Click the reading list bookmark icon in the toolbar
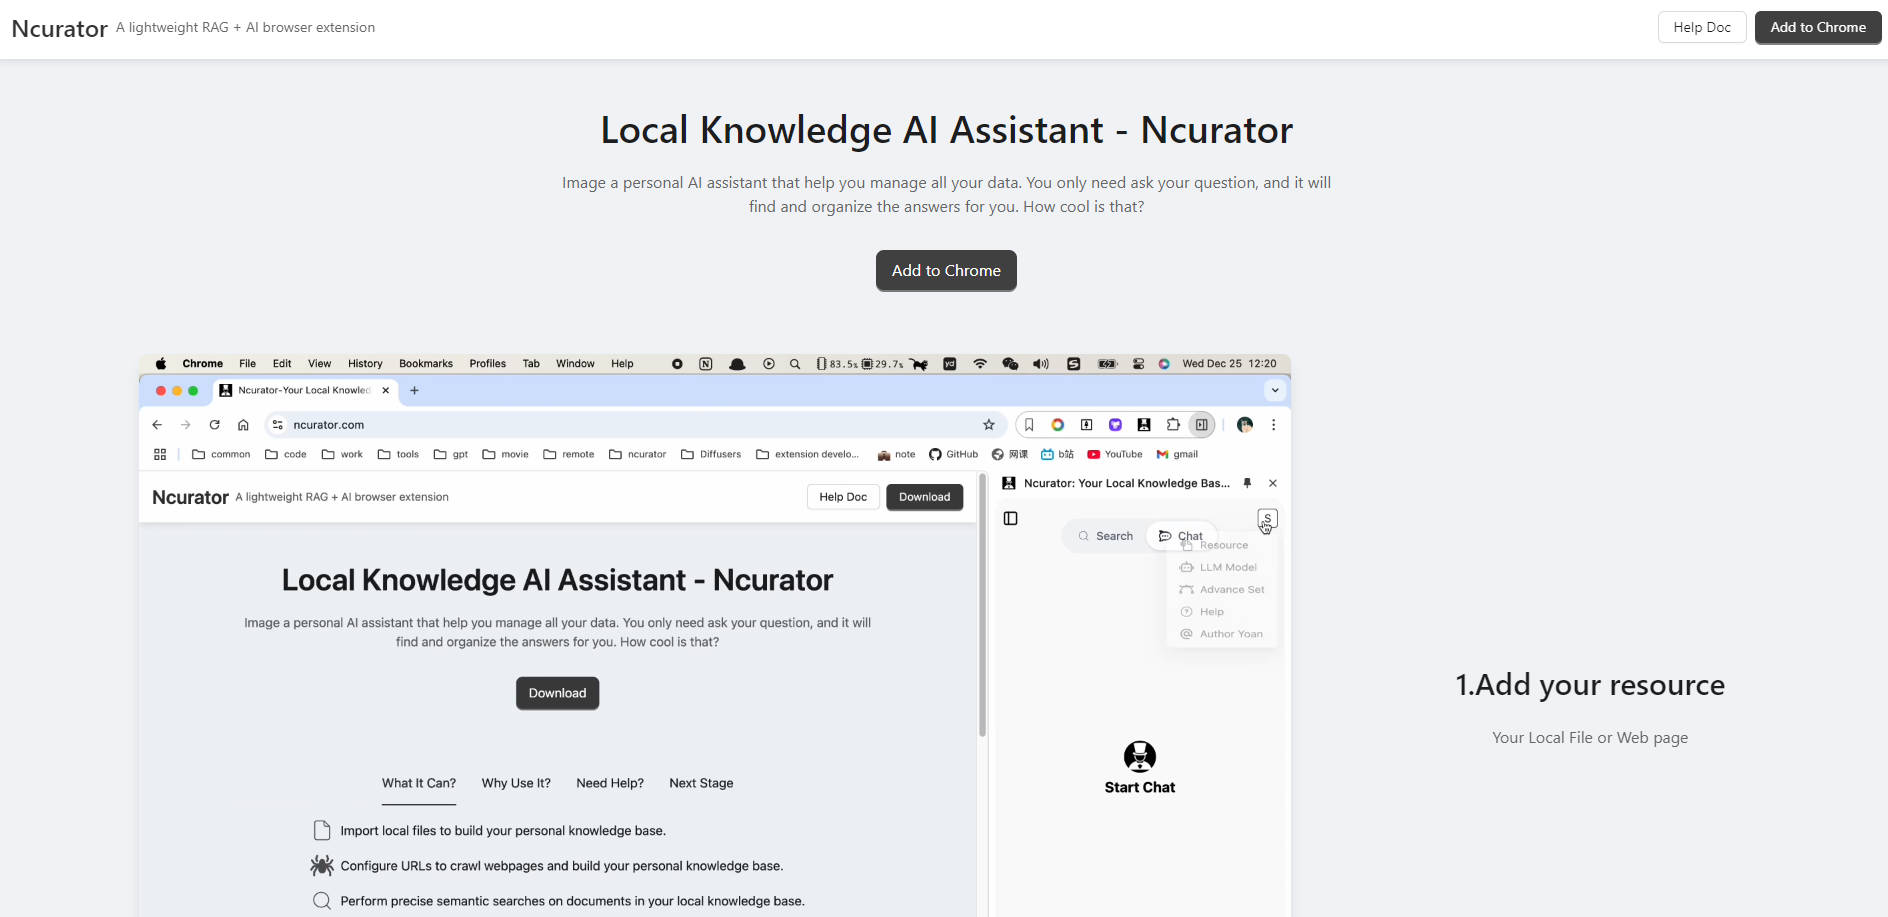This screenshot has width=1888, height=917. pyautogui.click(x=1028, y=424)
